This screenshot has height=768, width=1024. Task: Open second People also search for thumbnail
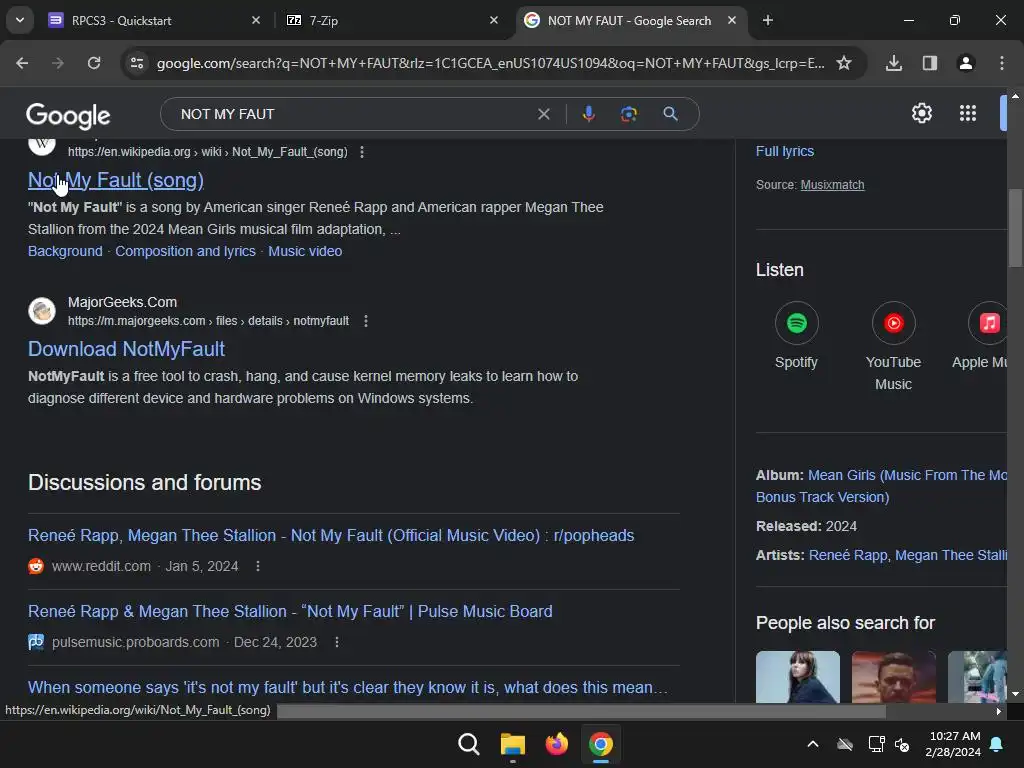tap(893, 677)
